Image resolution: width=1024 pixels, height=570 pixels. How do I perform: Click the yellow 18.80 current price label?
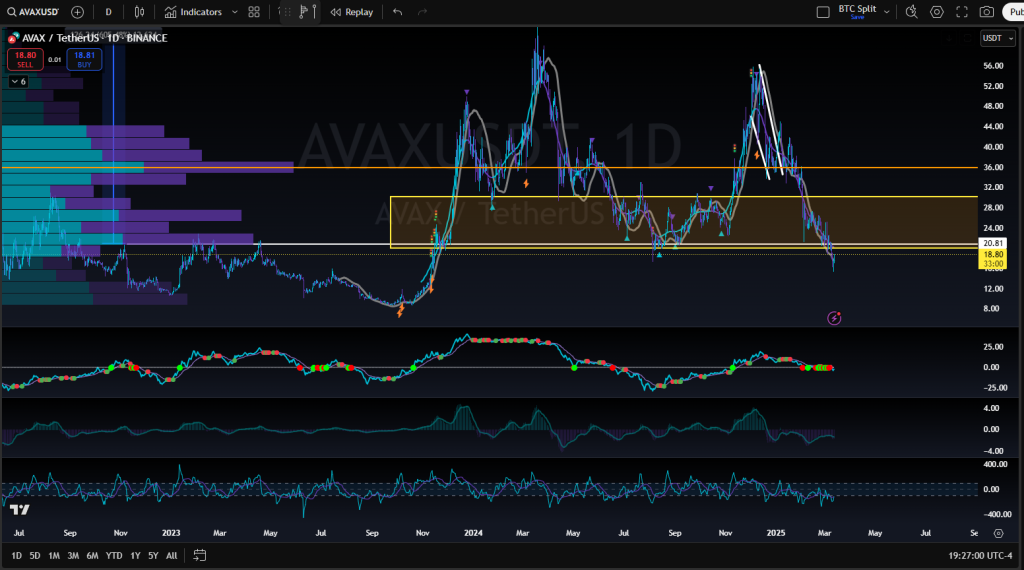[x=993, y=255]
